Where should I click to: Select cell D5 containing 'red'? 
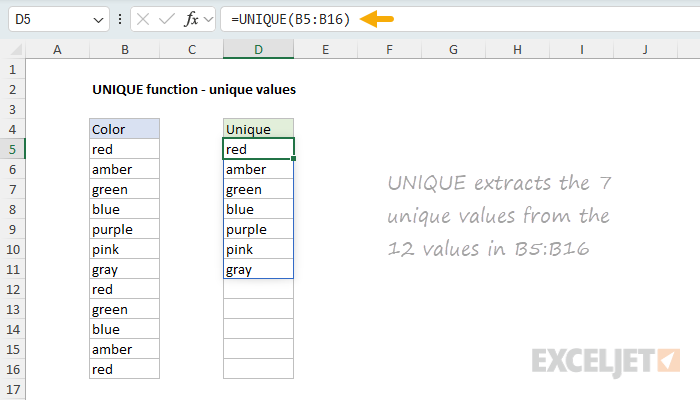(x=258, y=149)
